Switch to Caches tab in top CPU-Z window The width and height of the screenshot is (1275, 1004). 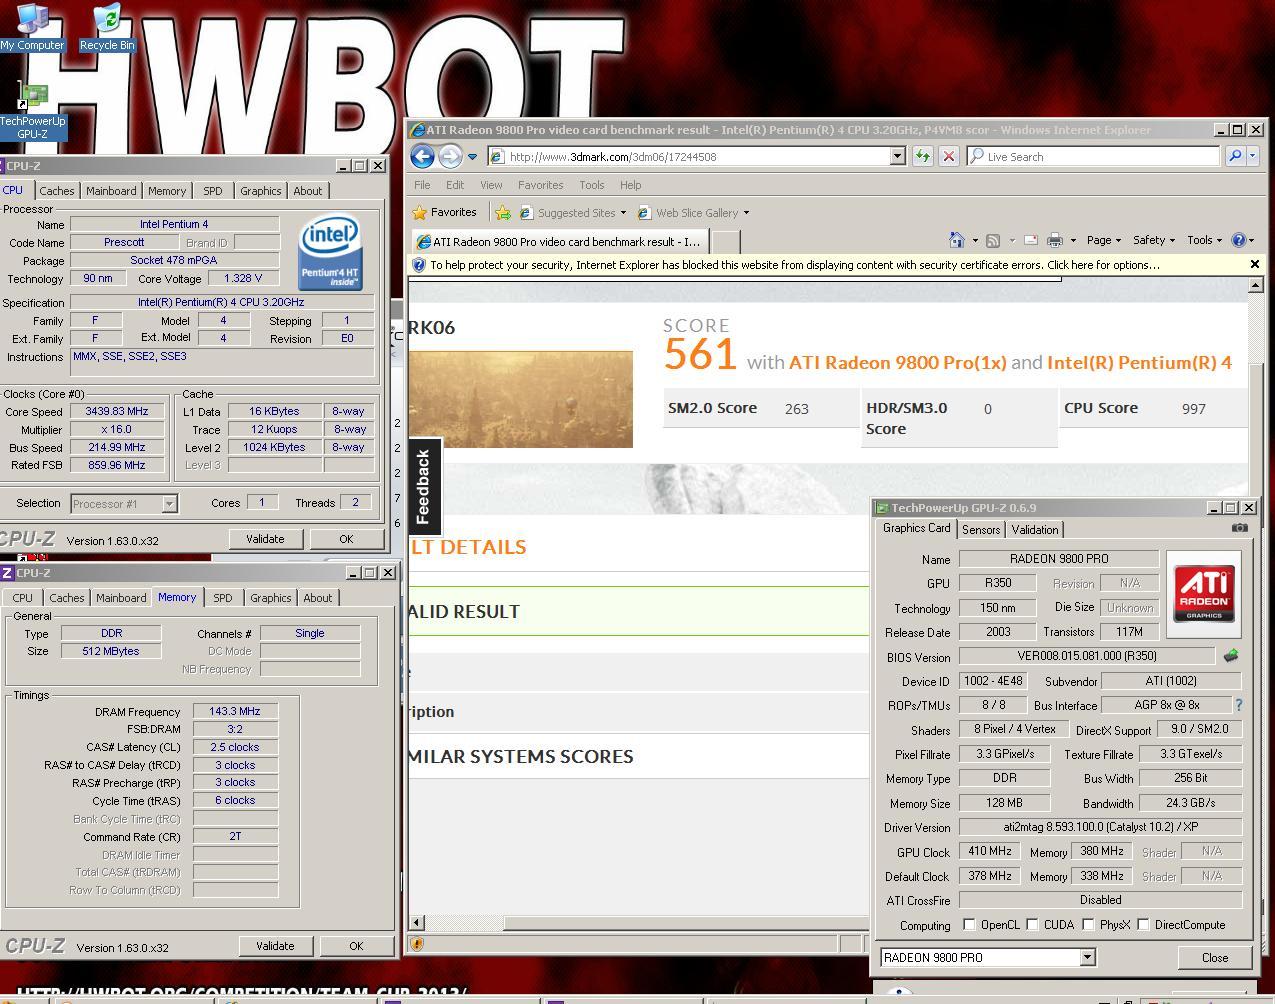coord(57,191)
